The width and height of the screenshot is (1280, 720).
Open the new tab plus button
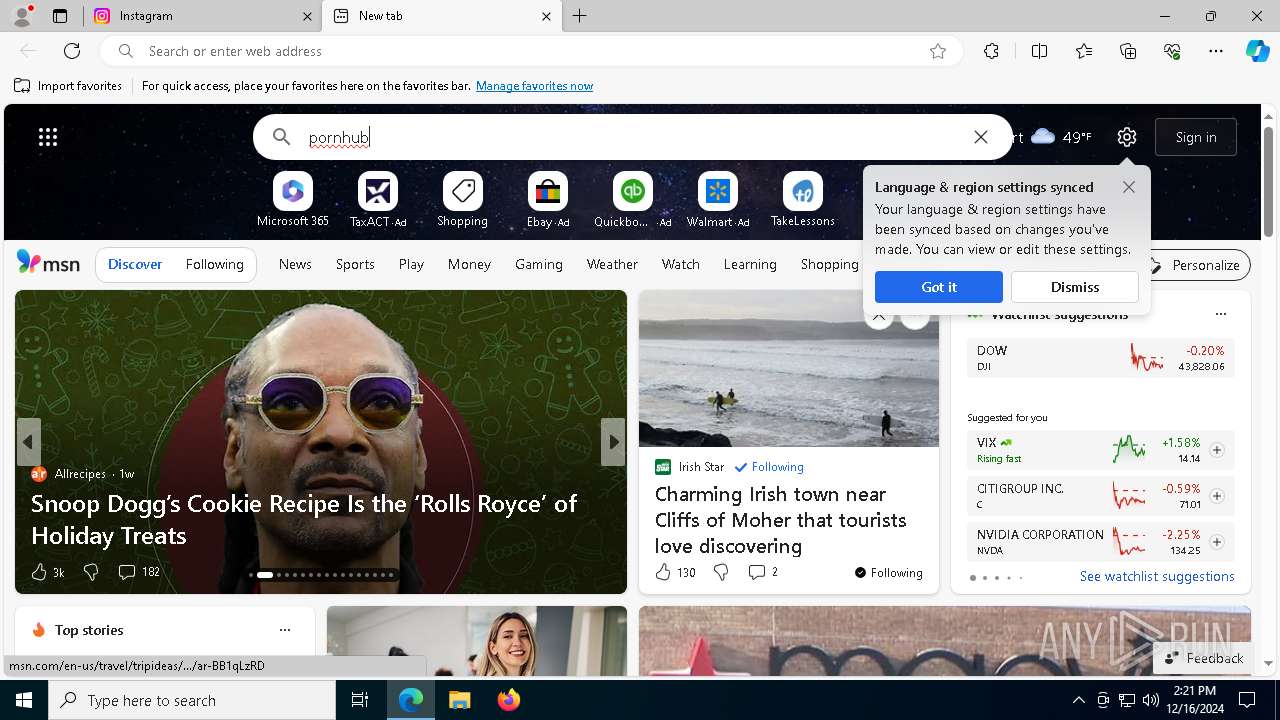(580, 16)
